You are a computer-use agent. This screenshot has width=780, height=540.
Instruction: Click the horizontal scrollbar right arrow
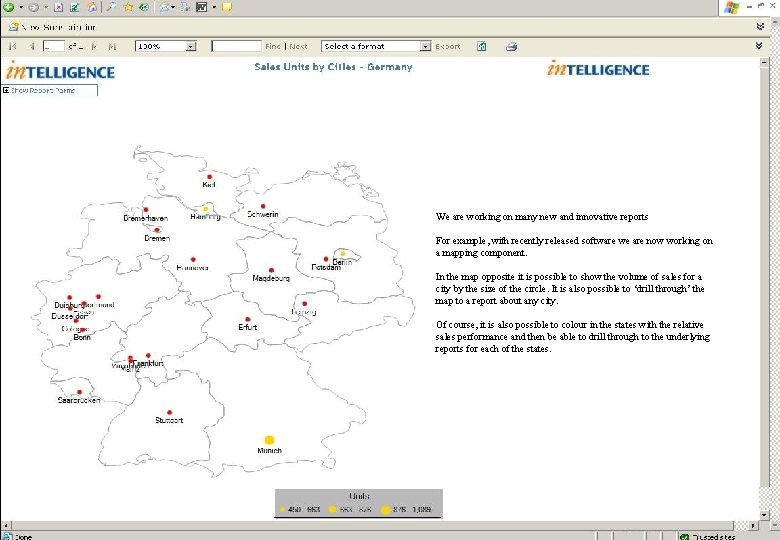(x=753, y=525)
